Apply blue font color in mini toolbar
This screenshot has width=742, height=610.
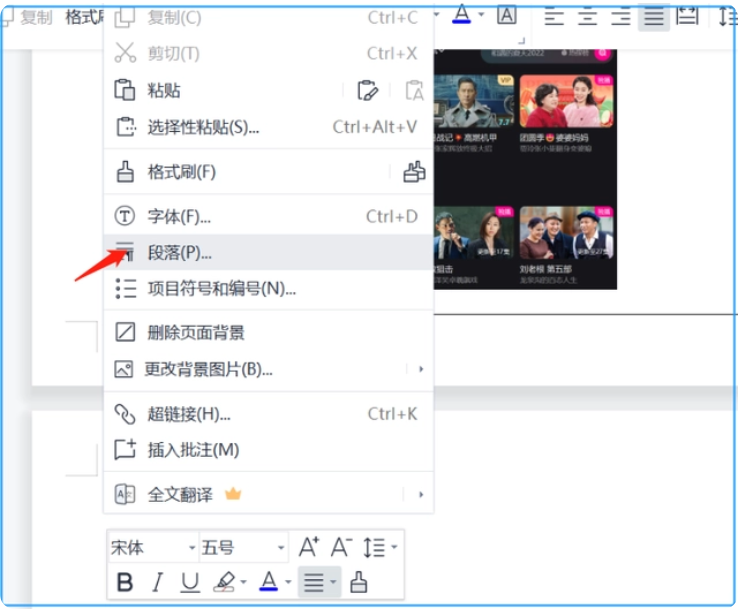pos(268,582)
